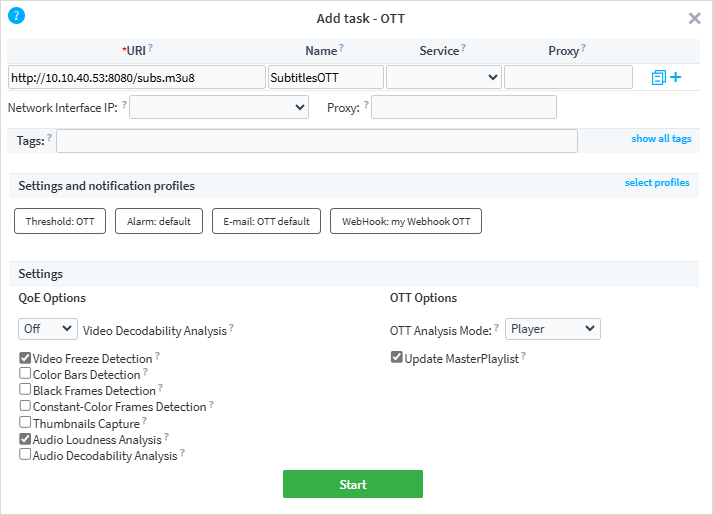Image resolution: width=713 pixels, height=515 pixels.
Task: Click the URI input field
Action: 136,77
